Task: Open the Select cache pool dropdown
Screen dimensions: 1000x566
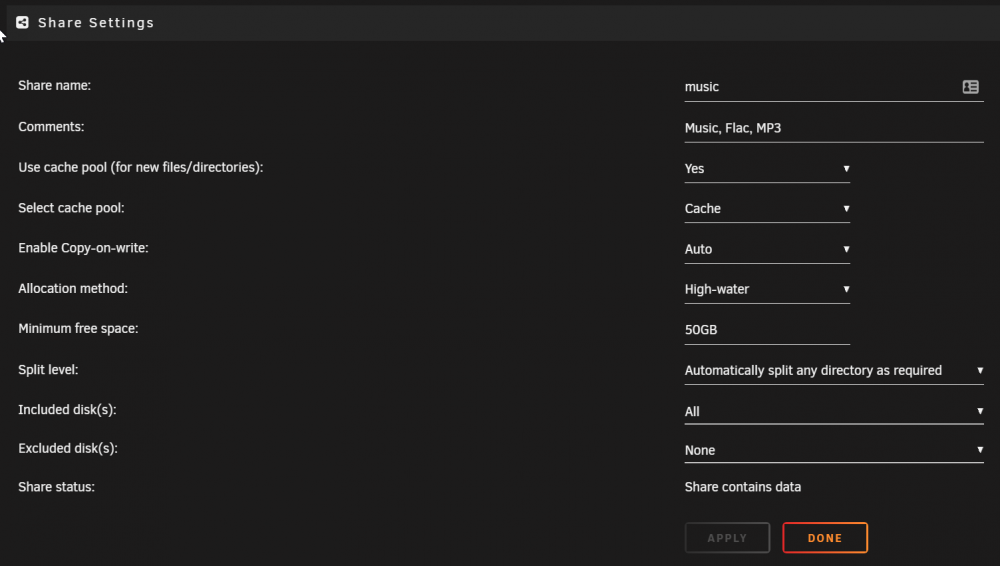Action: point(767,209)
